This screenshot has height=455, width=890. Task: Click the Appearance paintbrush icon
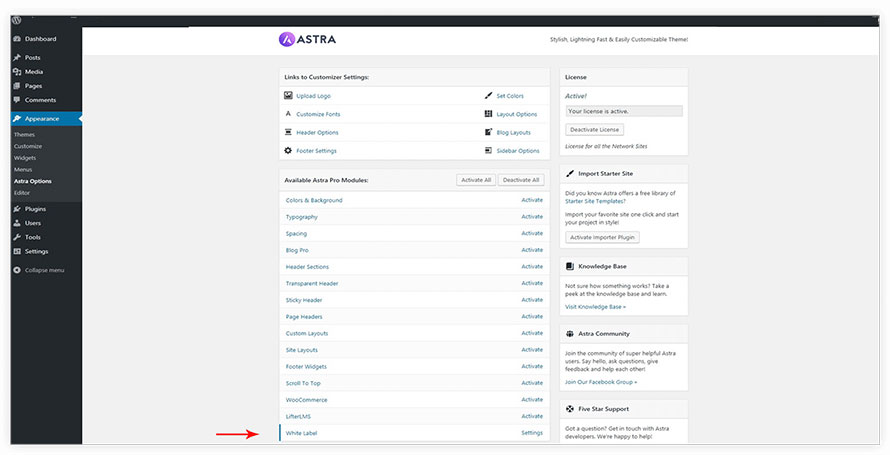tap(17, 119)
